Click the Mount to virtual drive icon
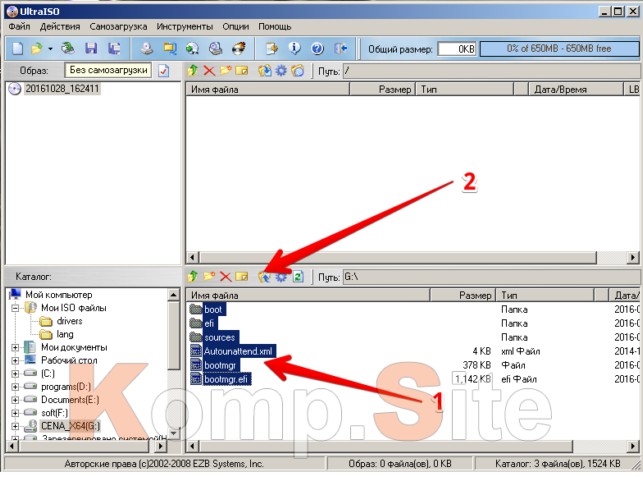This screenshot has height=477, width=643. [x=192, y=48]
